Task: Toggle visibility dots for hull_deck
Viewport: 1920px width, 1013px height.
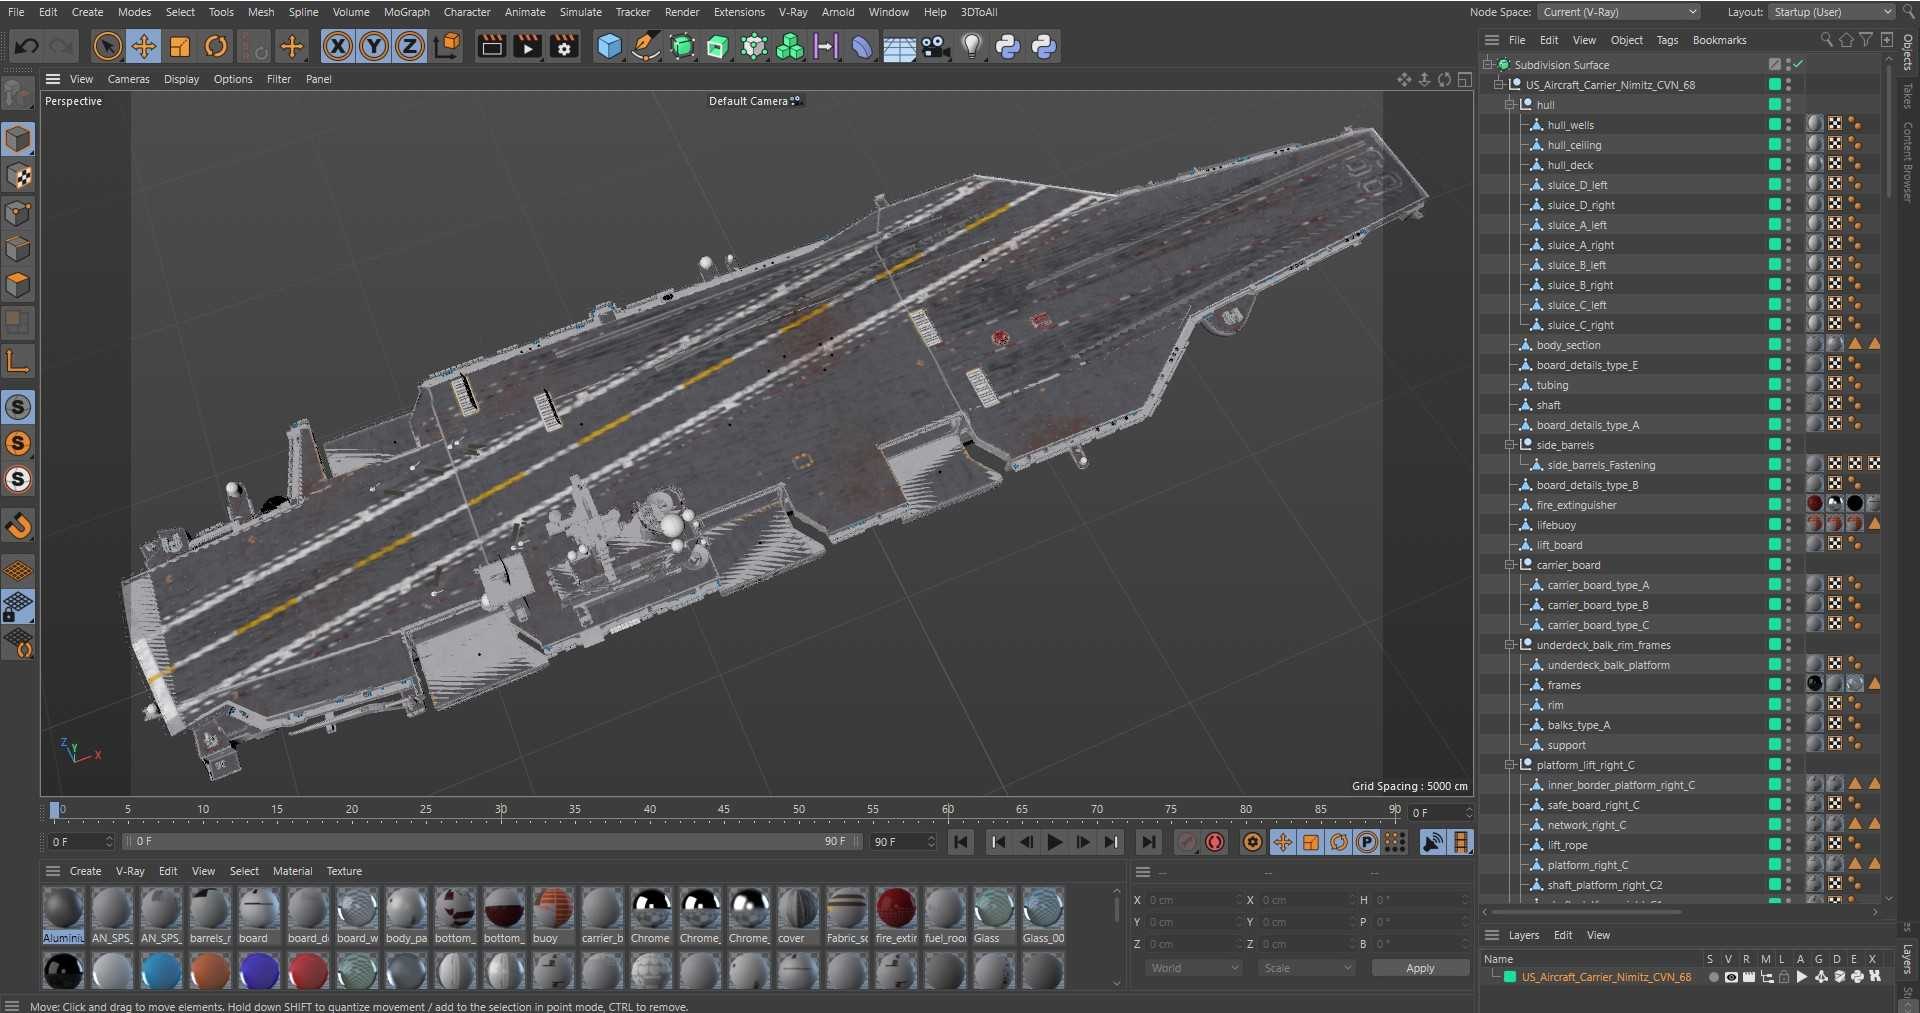Action: (1788, 164)
